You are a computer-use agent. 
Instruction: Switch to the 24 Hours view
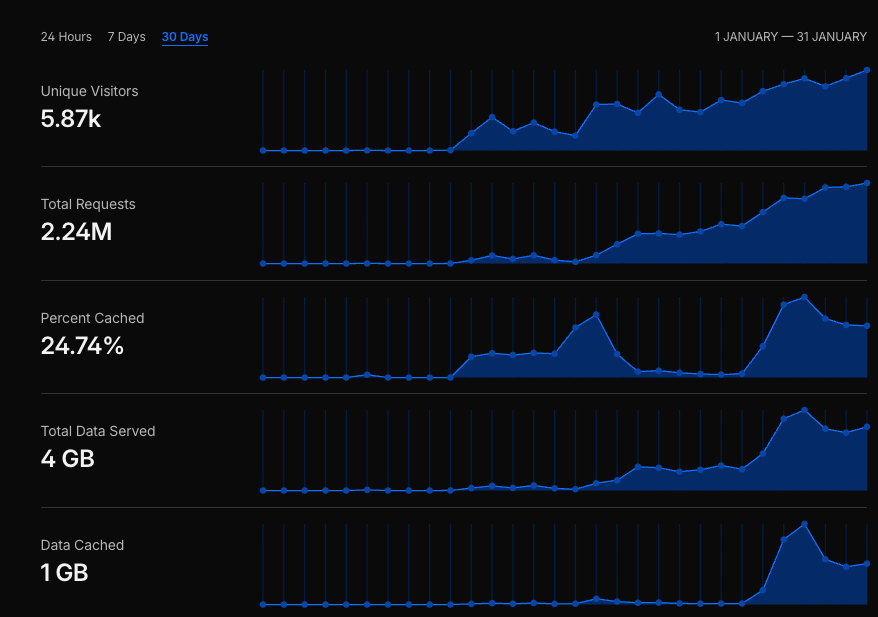[66, 37]
